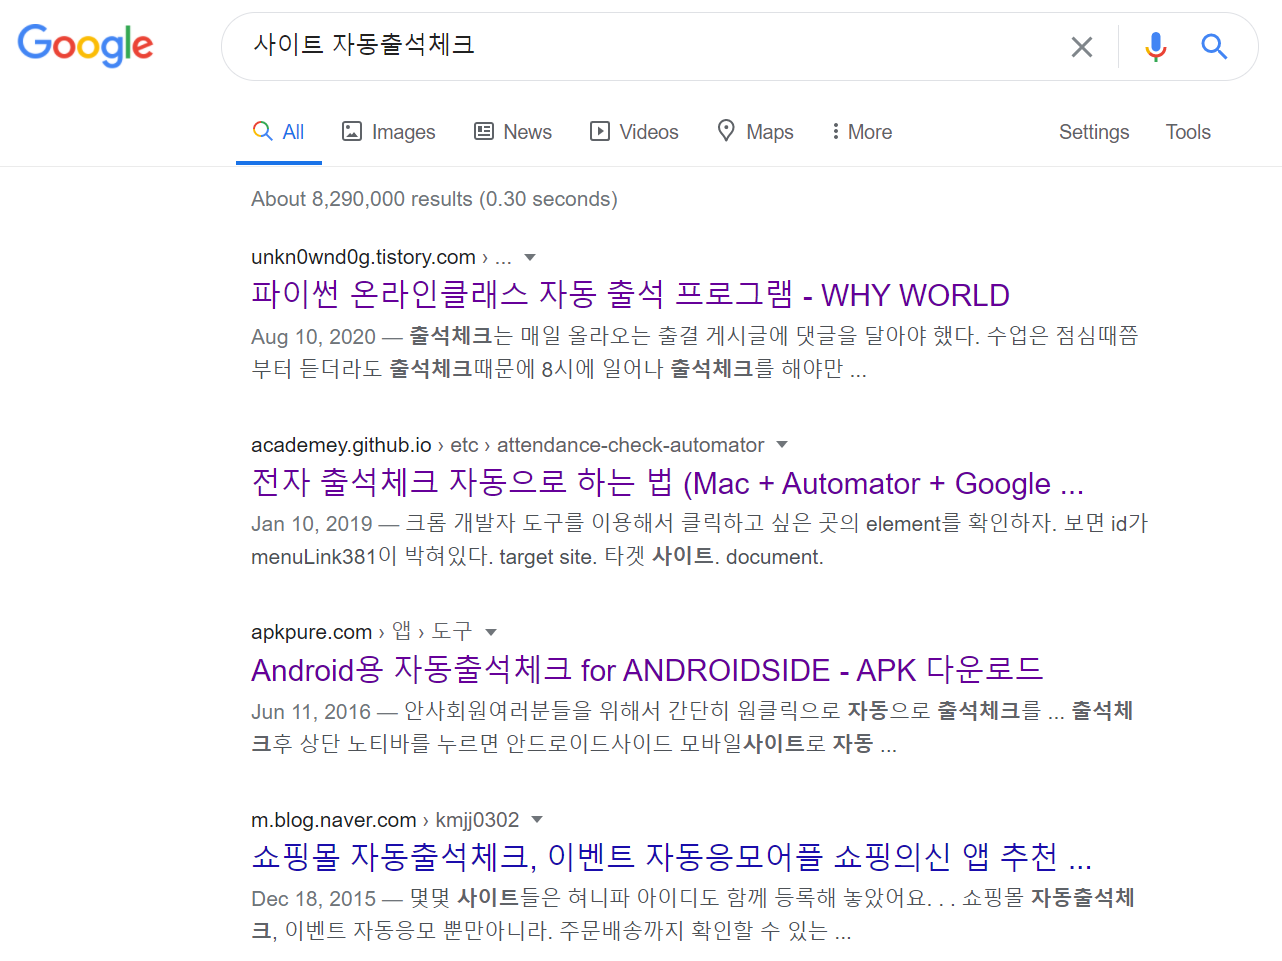The width and height of the screenshot is (1282, 961).
Task: Click the m.blog.naver.com breadcrumb URL
Action: (x=333, y=820)
